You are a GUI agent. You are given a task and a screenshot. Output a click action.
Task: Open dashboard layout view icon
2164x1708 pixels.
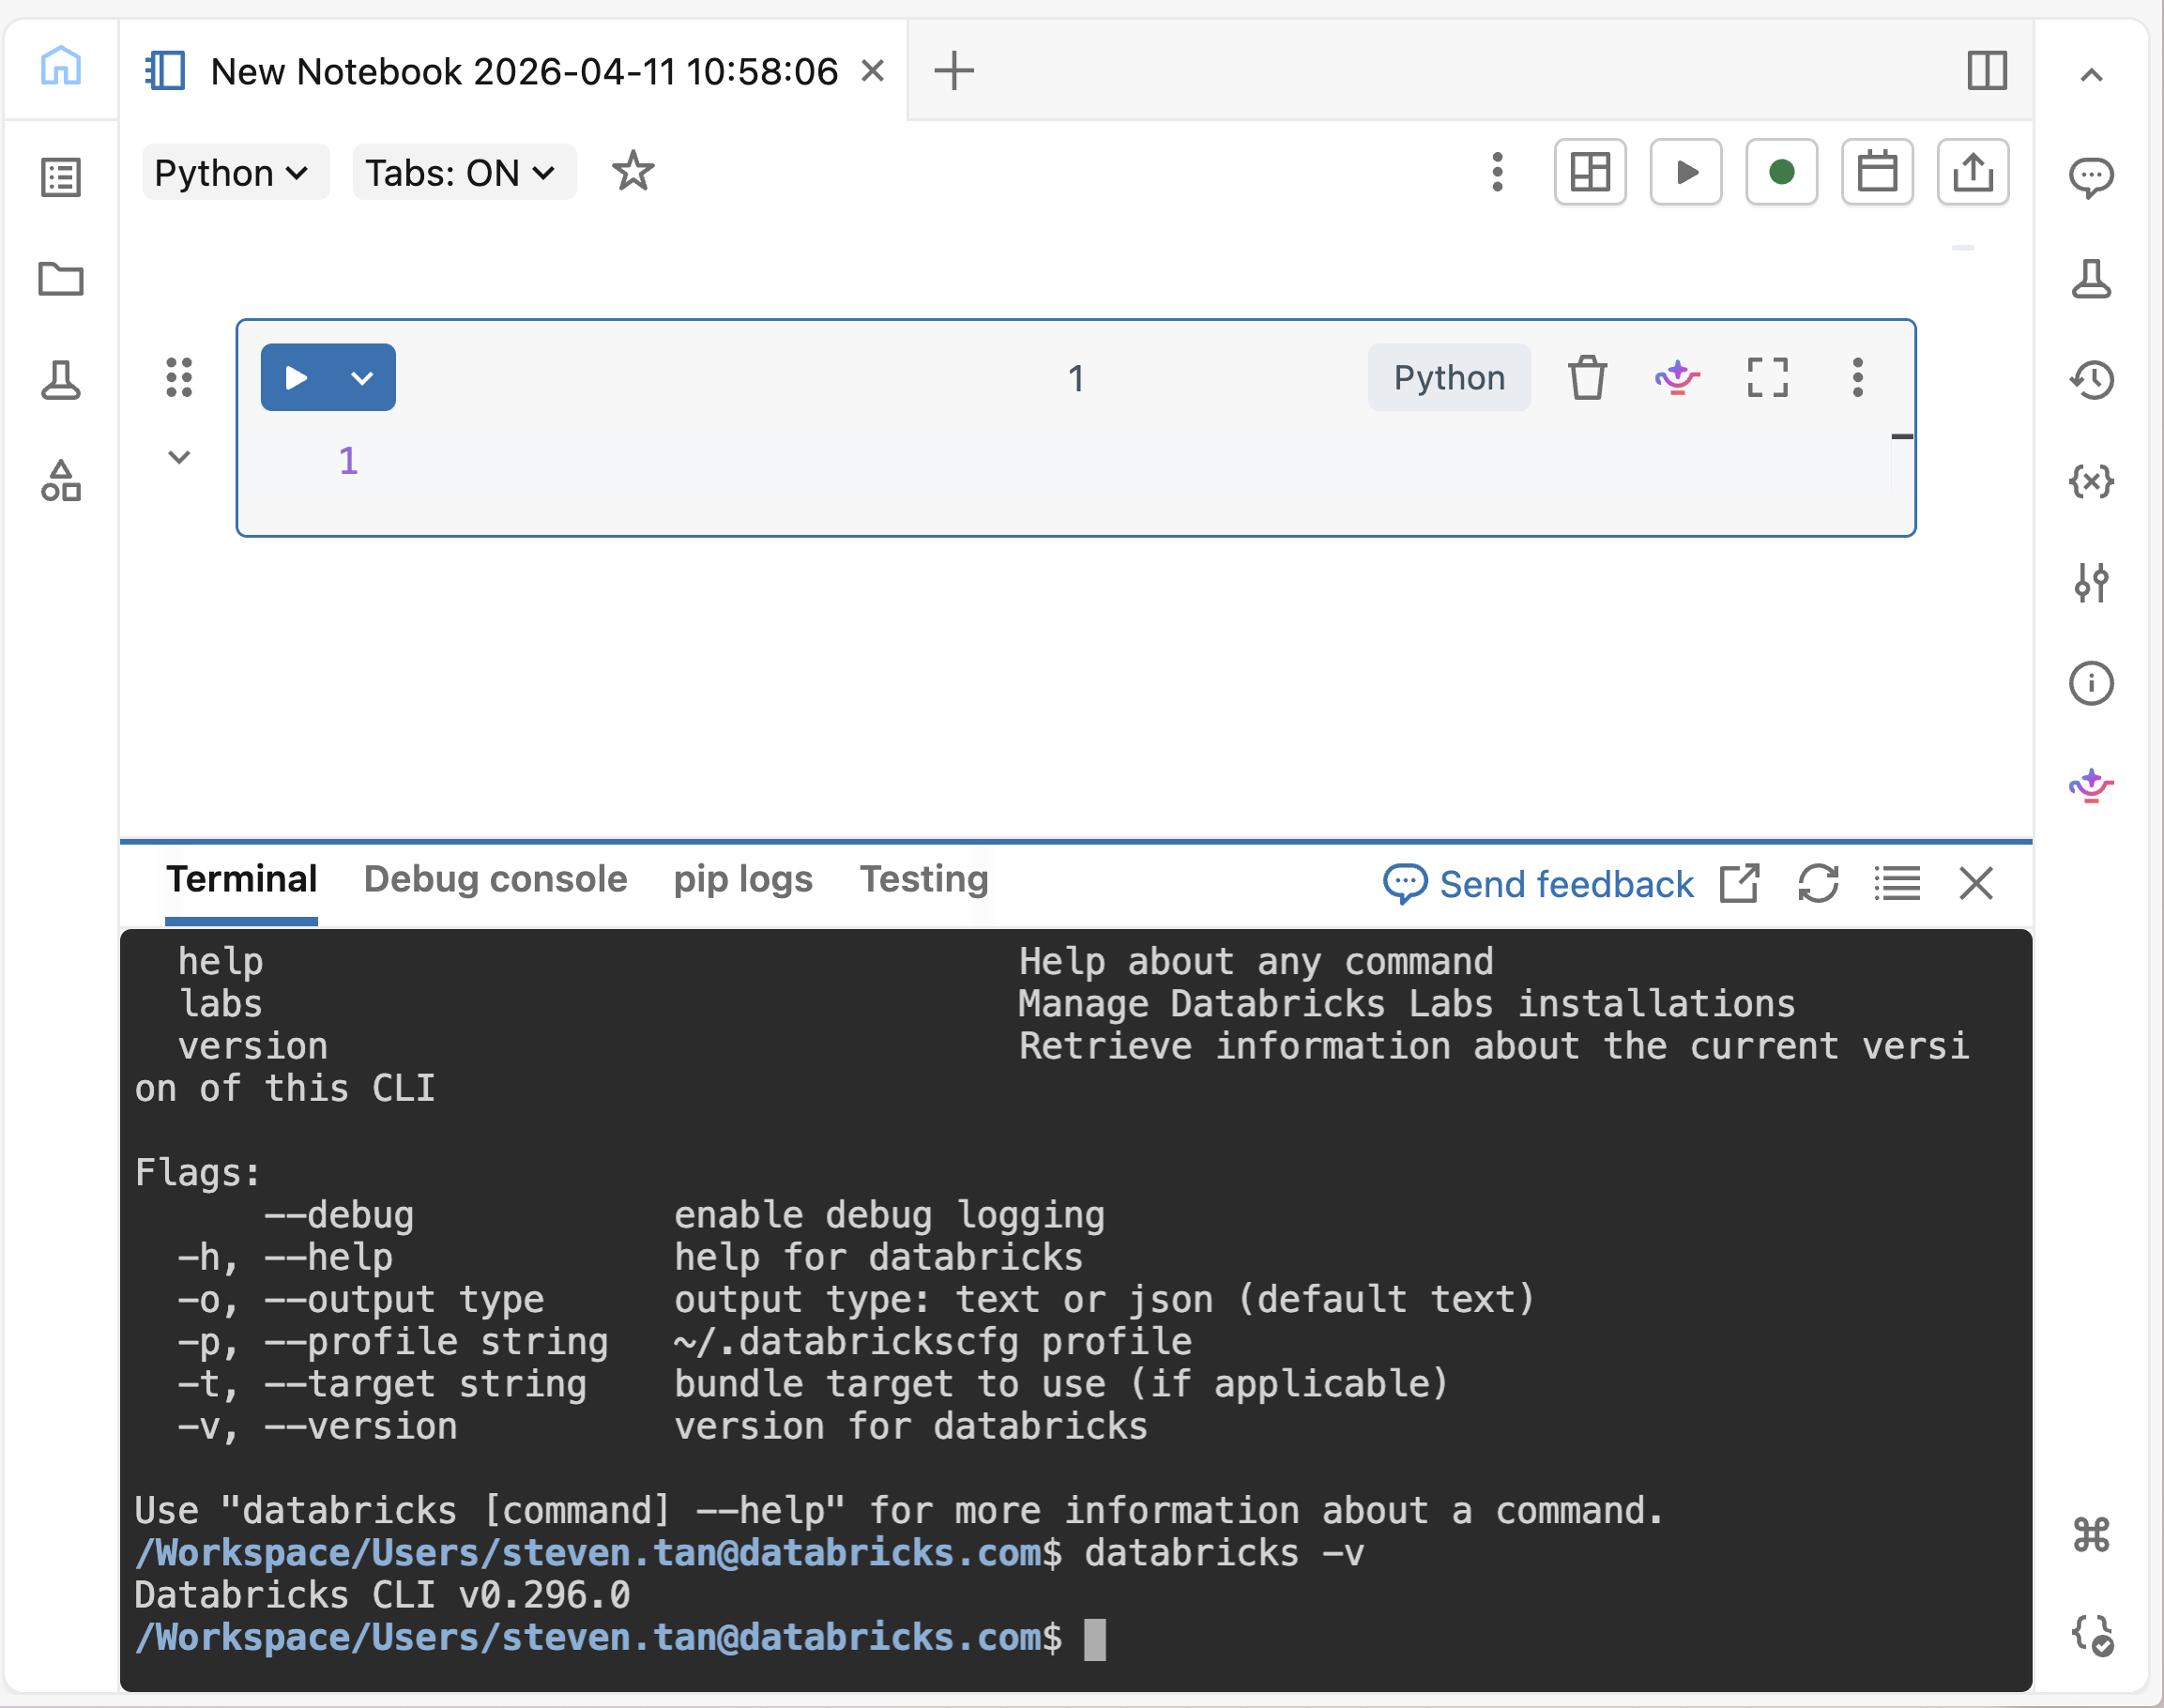click(1590, 172)
